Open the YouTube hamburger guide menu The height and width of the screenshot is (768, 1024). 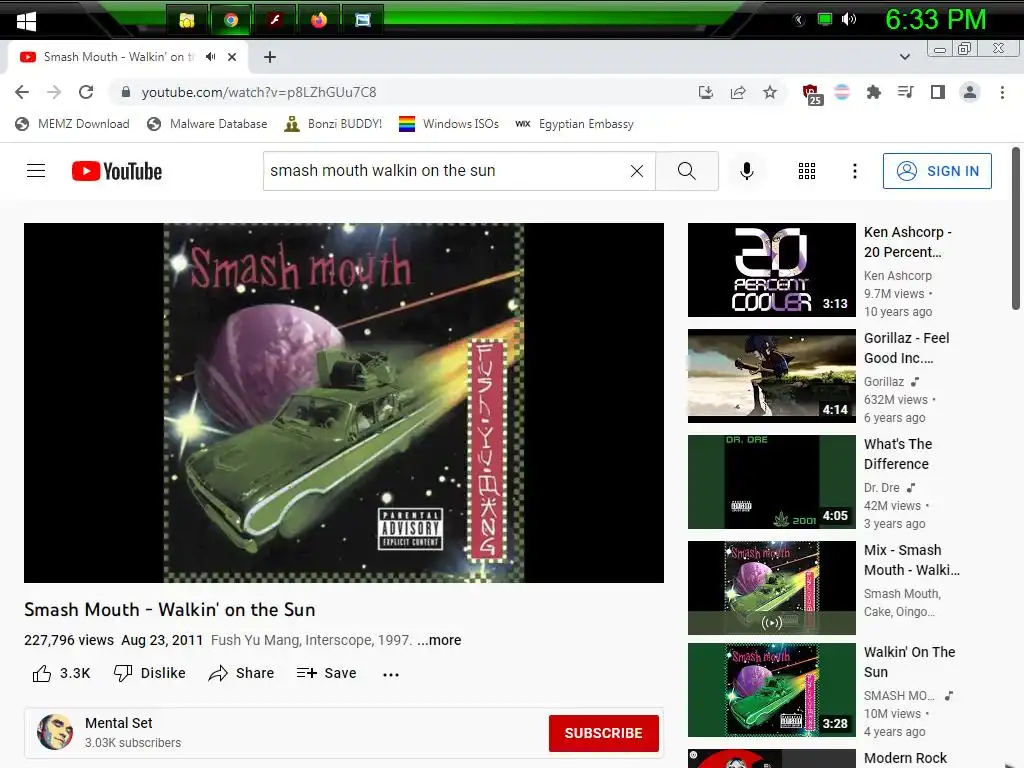[36, 171]
